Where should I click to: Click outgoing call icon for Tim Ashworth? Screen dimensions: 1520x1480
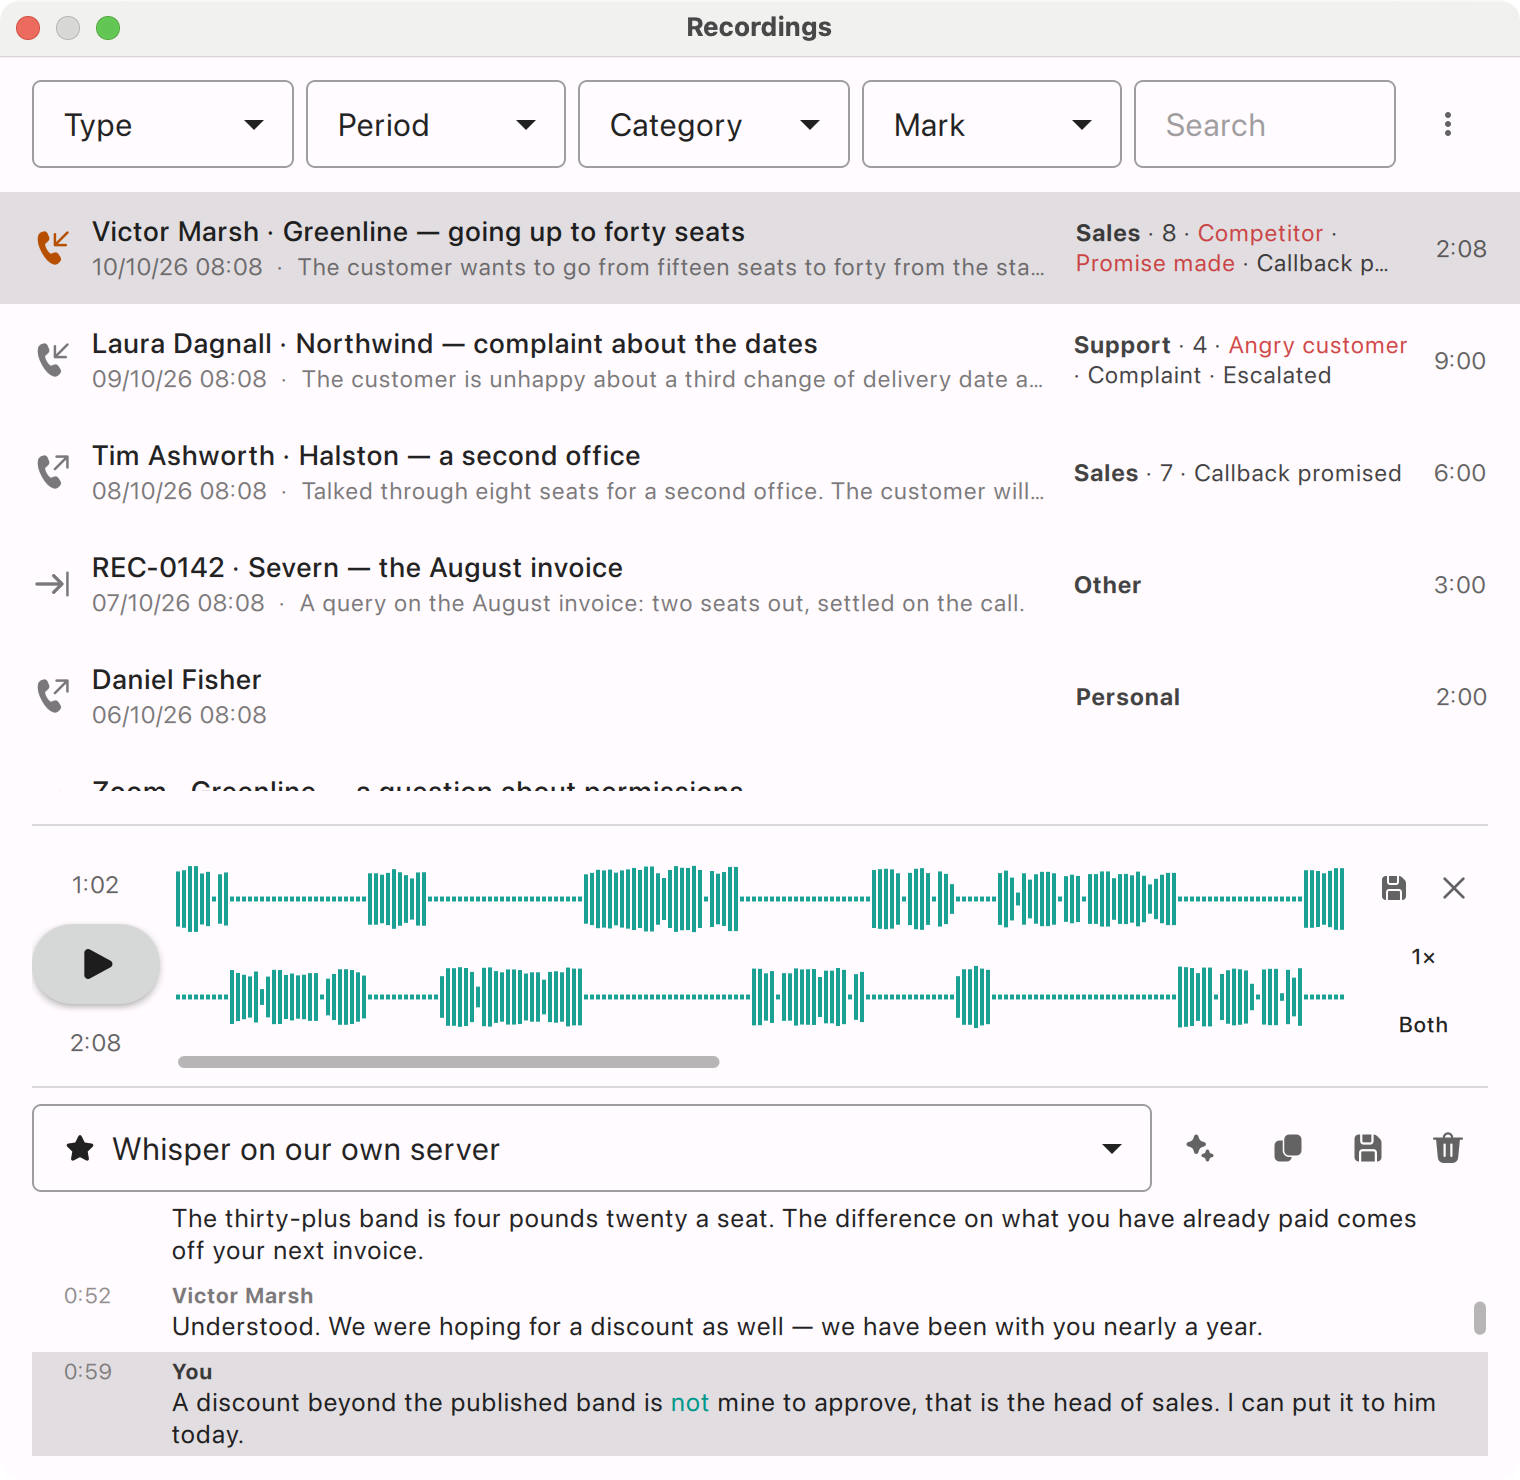[53, 471]
